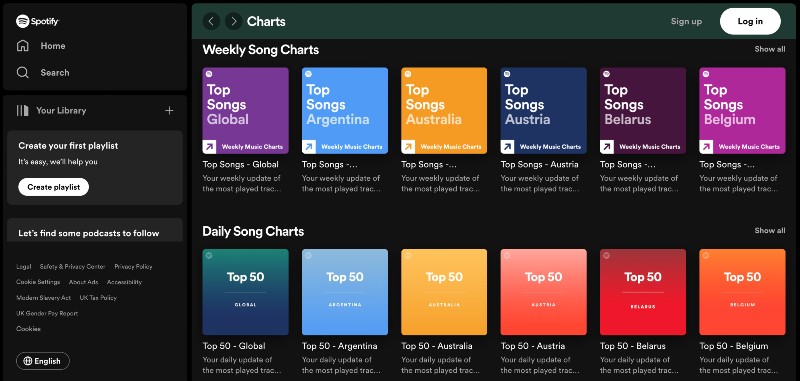This screenshot has height=381, width=800.
Task: Click the plus icon to create playlist
Action: [x=169, y=110]
